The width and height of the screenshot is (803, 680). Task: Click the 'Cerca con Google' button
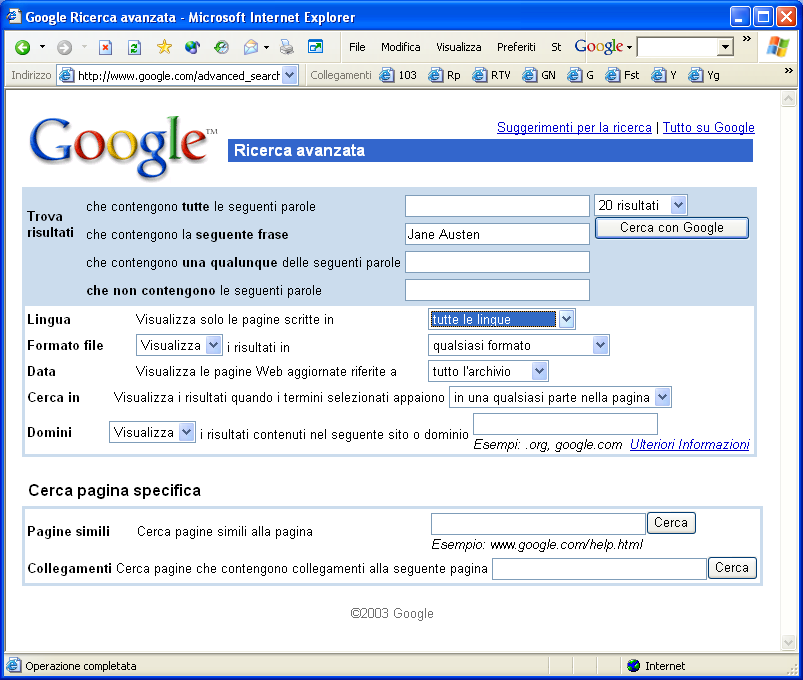pos(671,228)
